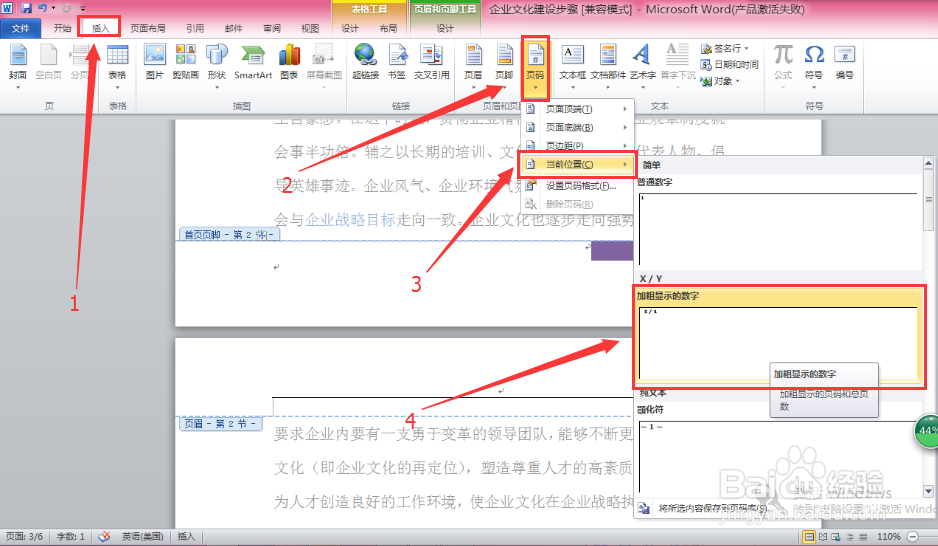Open the Footer (页脚) gallery

click(x=504, y=65)
